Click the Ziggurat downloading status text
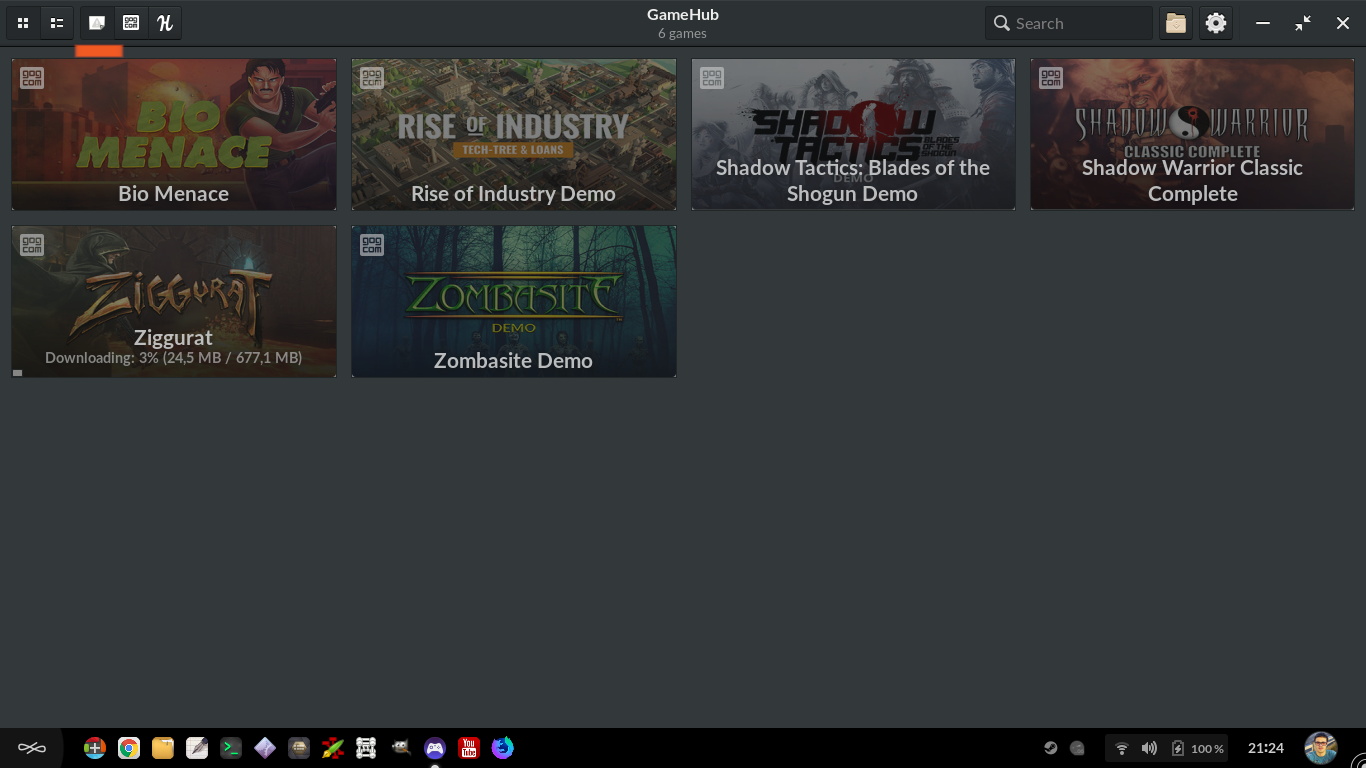This screenshot has height=768, width=1366. pyautogui.click(x=174, y=358)
